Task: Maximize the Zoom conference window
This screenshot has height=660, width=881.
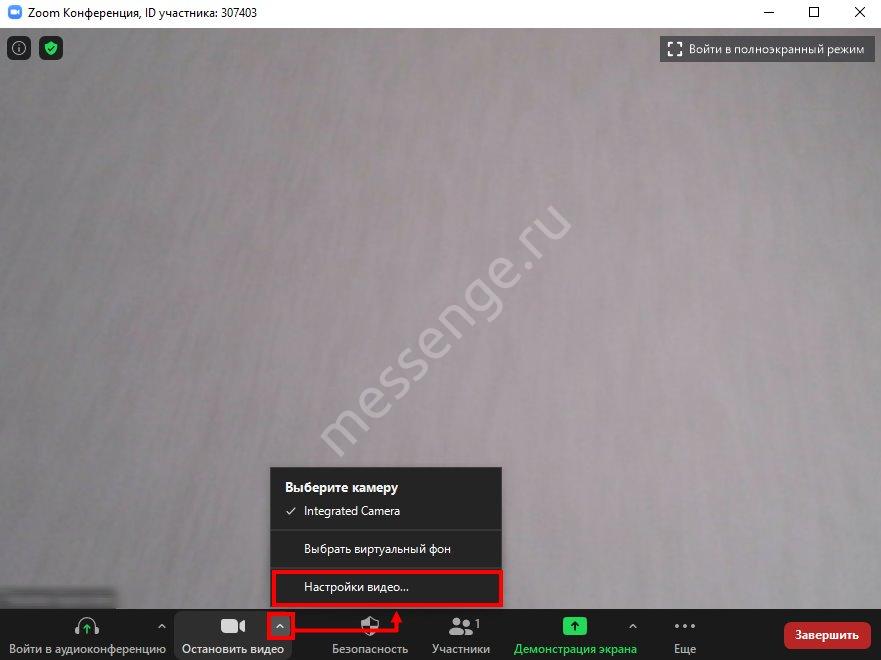Action: pyautogui.click(x=814, y=12)
